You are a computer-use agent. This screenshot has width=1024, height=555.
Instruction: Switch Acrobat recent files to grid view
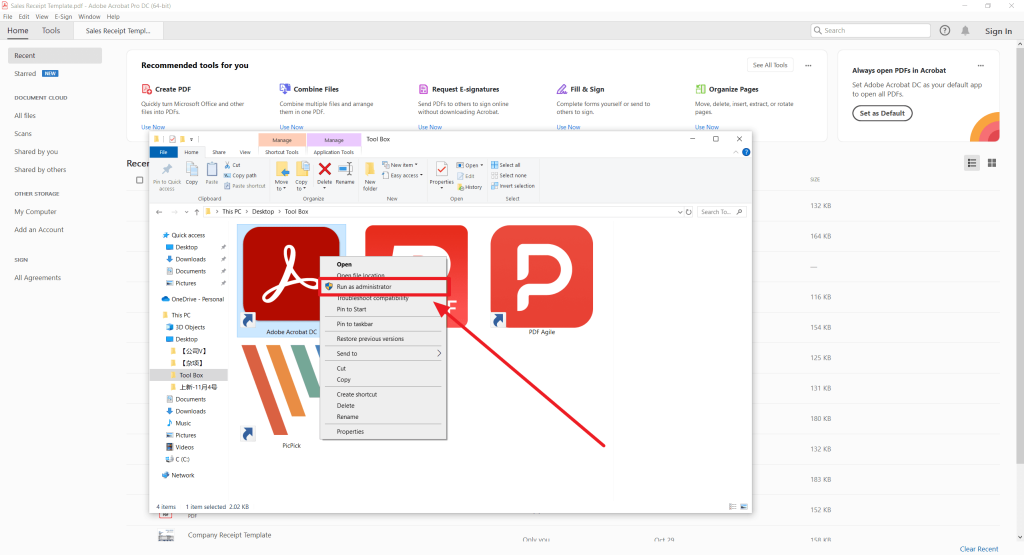pyautogui.click(x=992, y=163)
